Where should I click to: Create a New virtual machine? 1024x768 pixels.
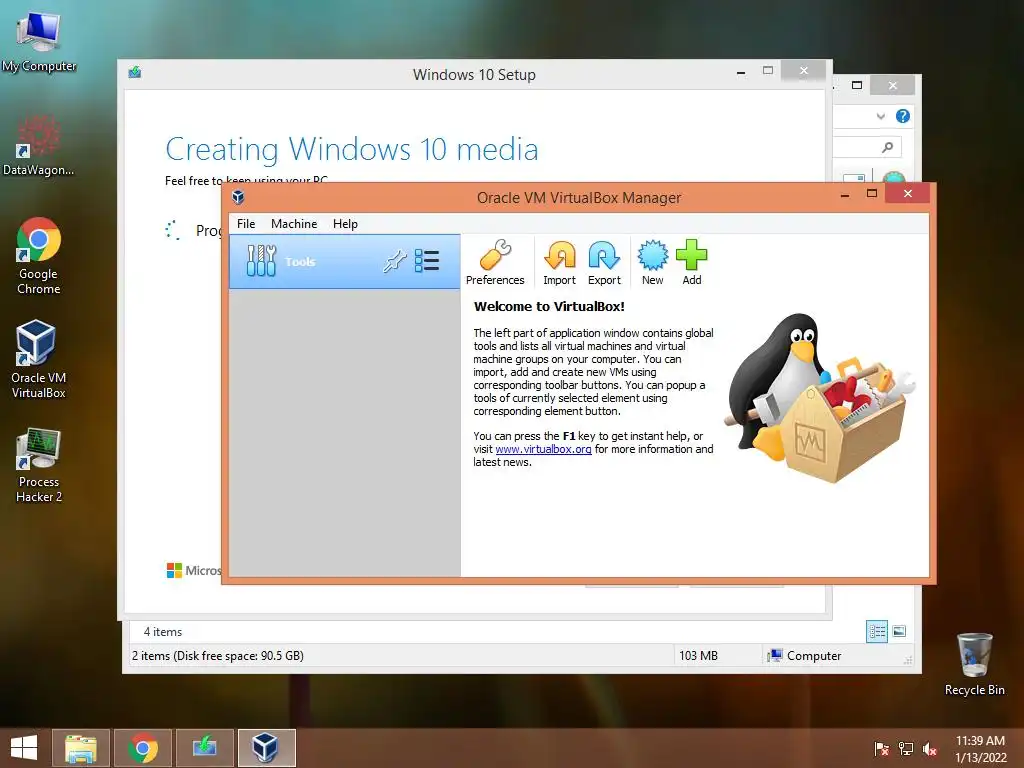coord(652,263)
